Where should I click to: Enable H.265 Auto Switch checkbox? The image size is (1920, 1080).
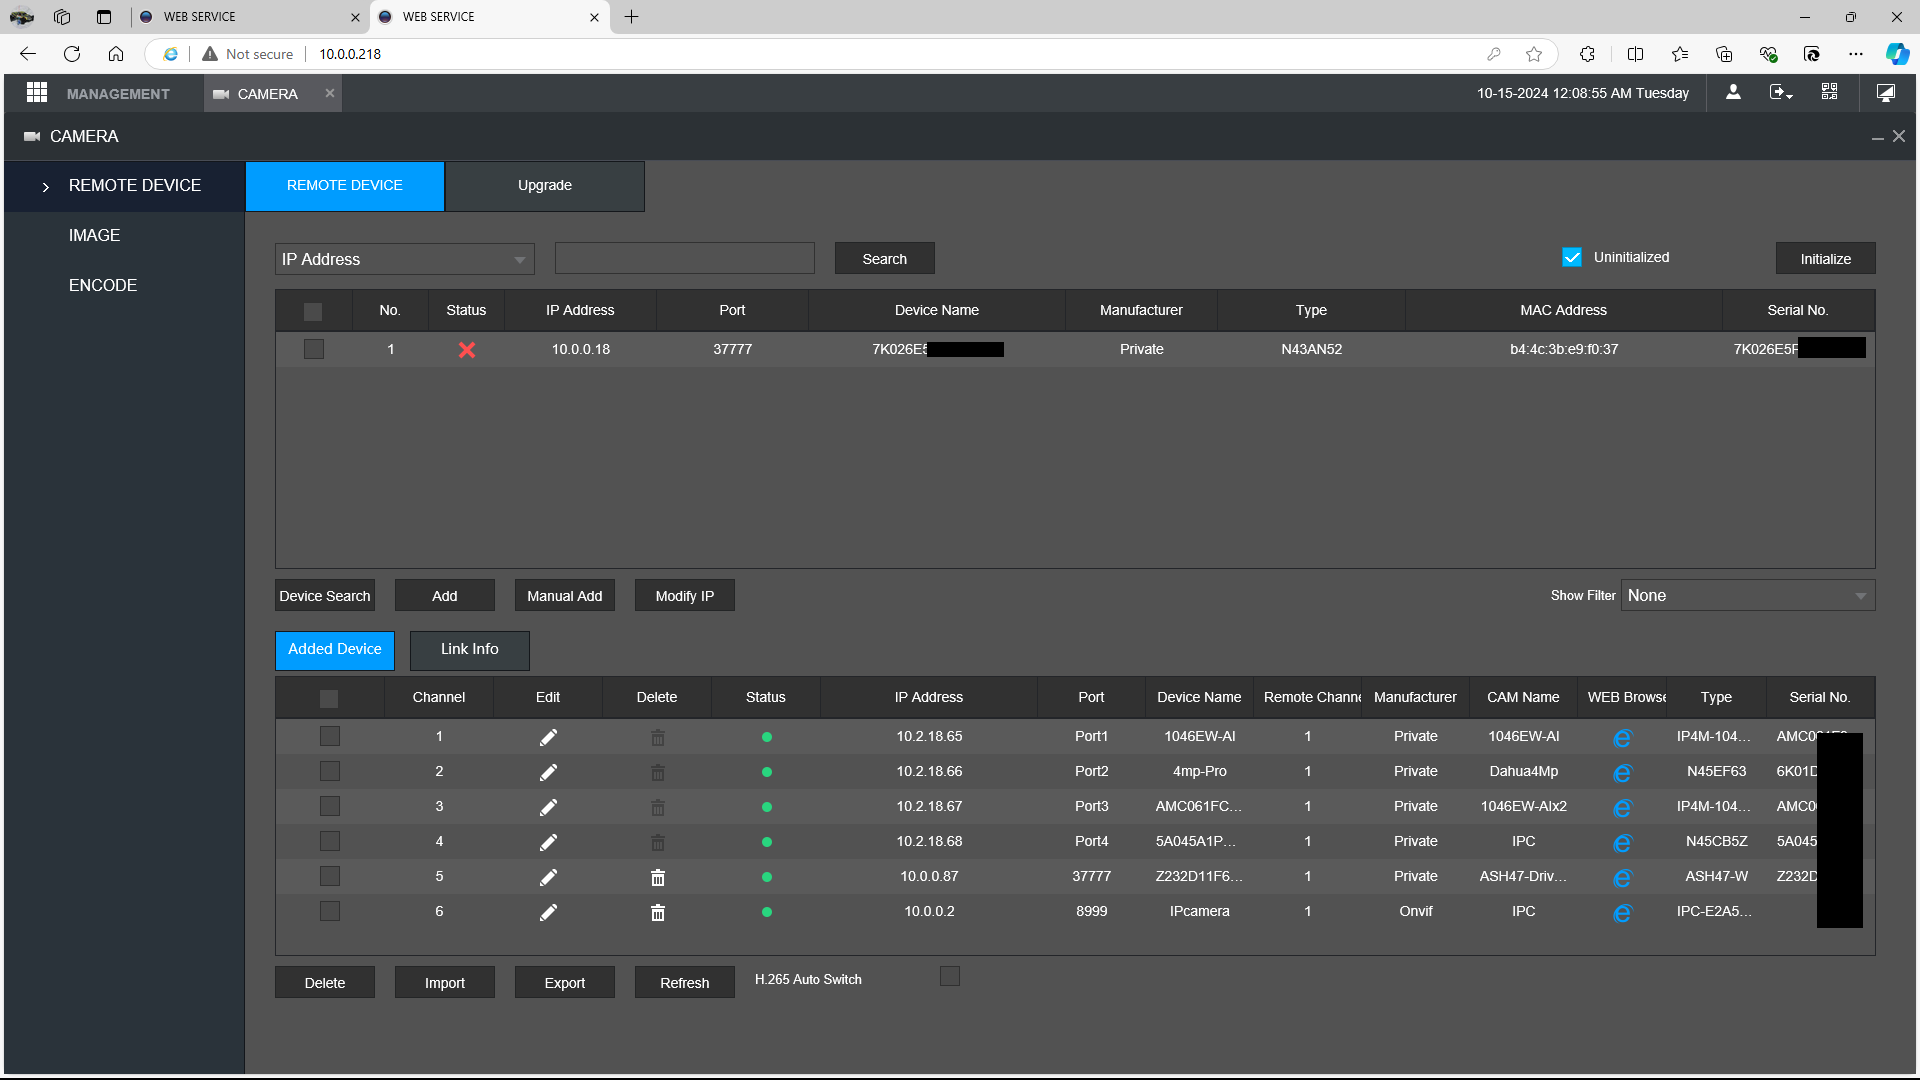pyautogui.click(x=950, y=976)
